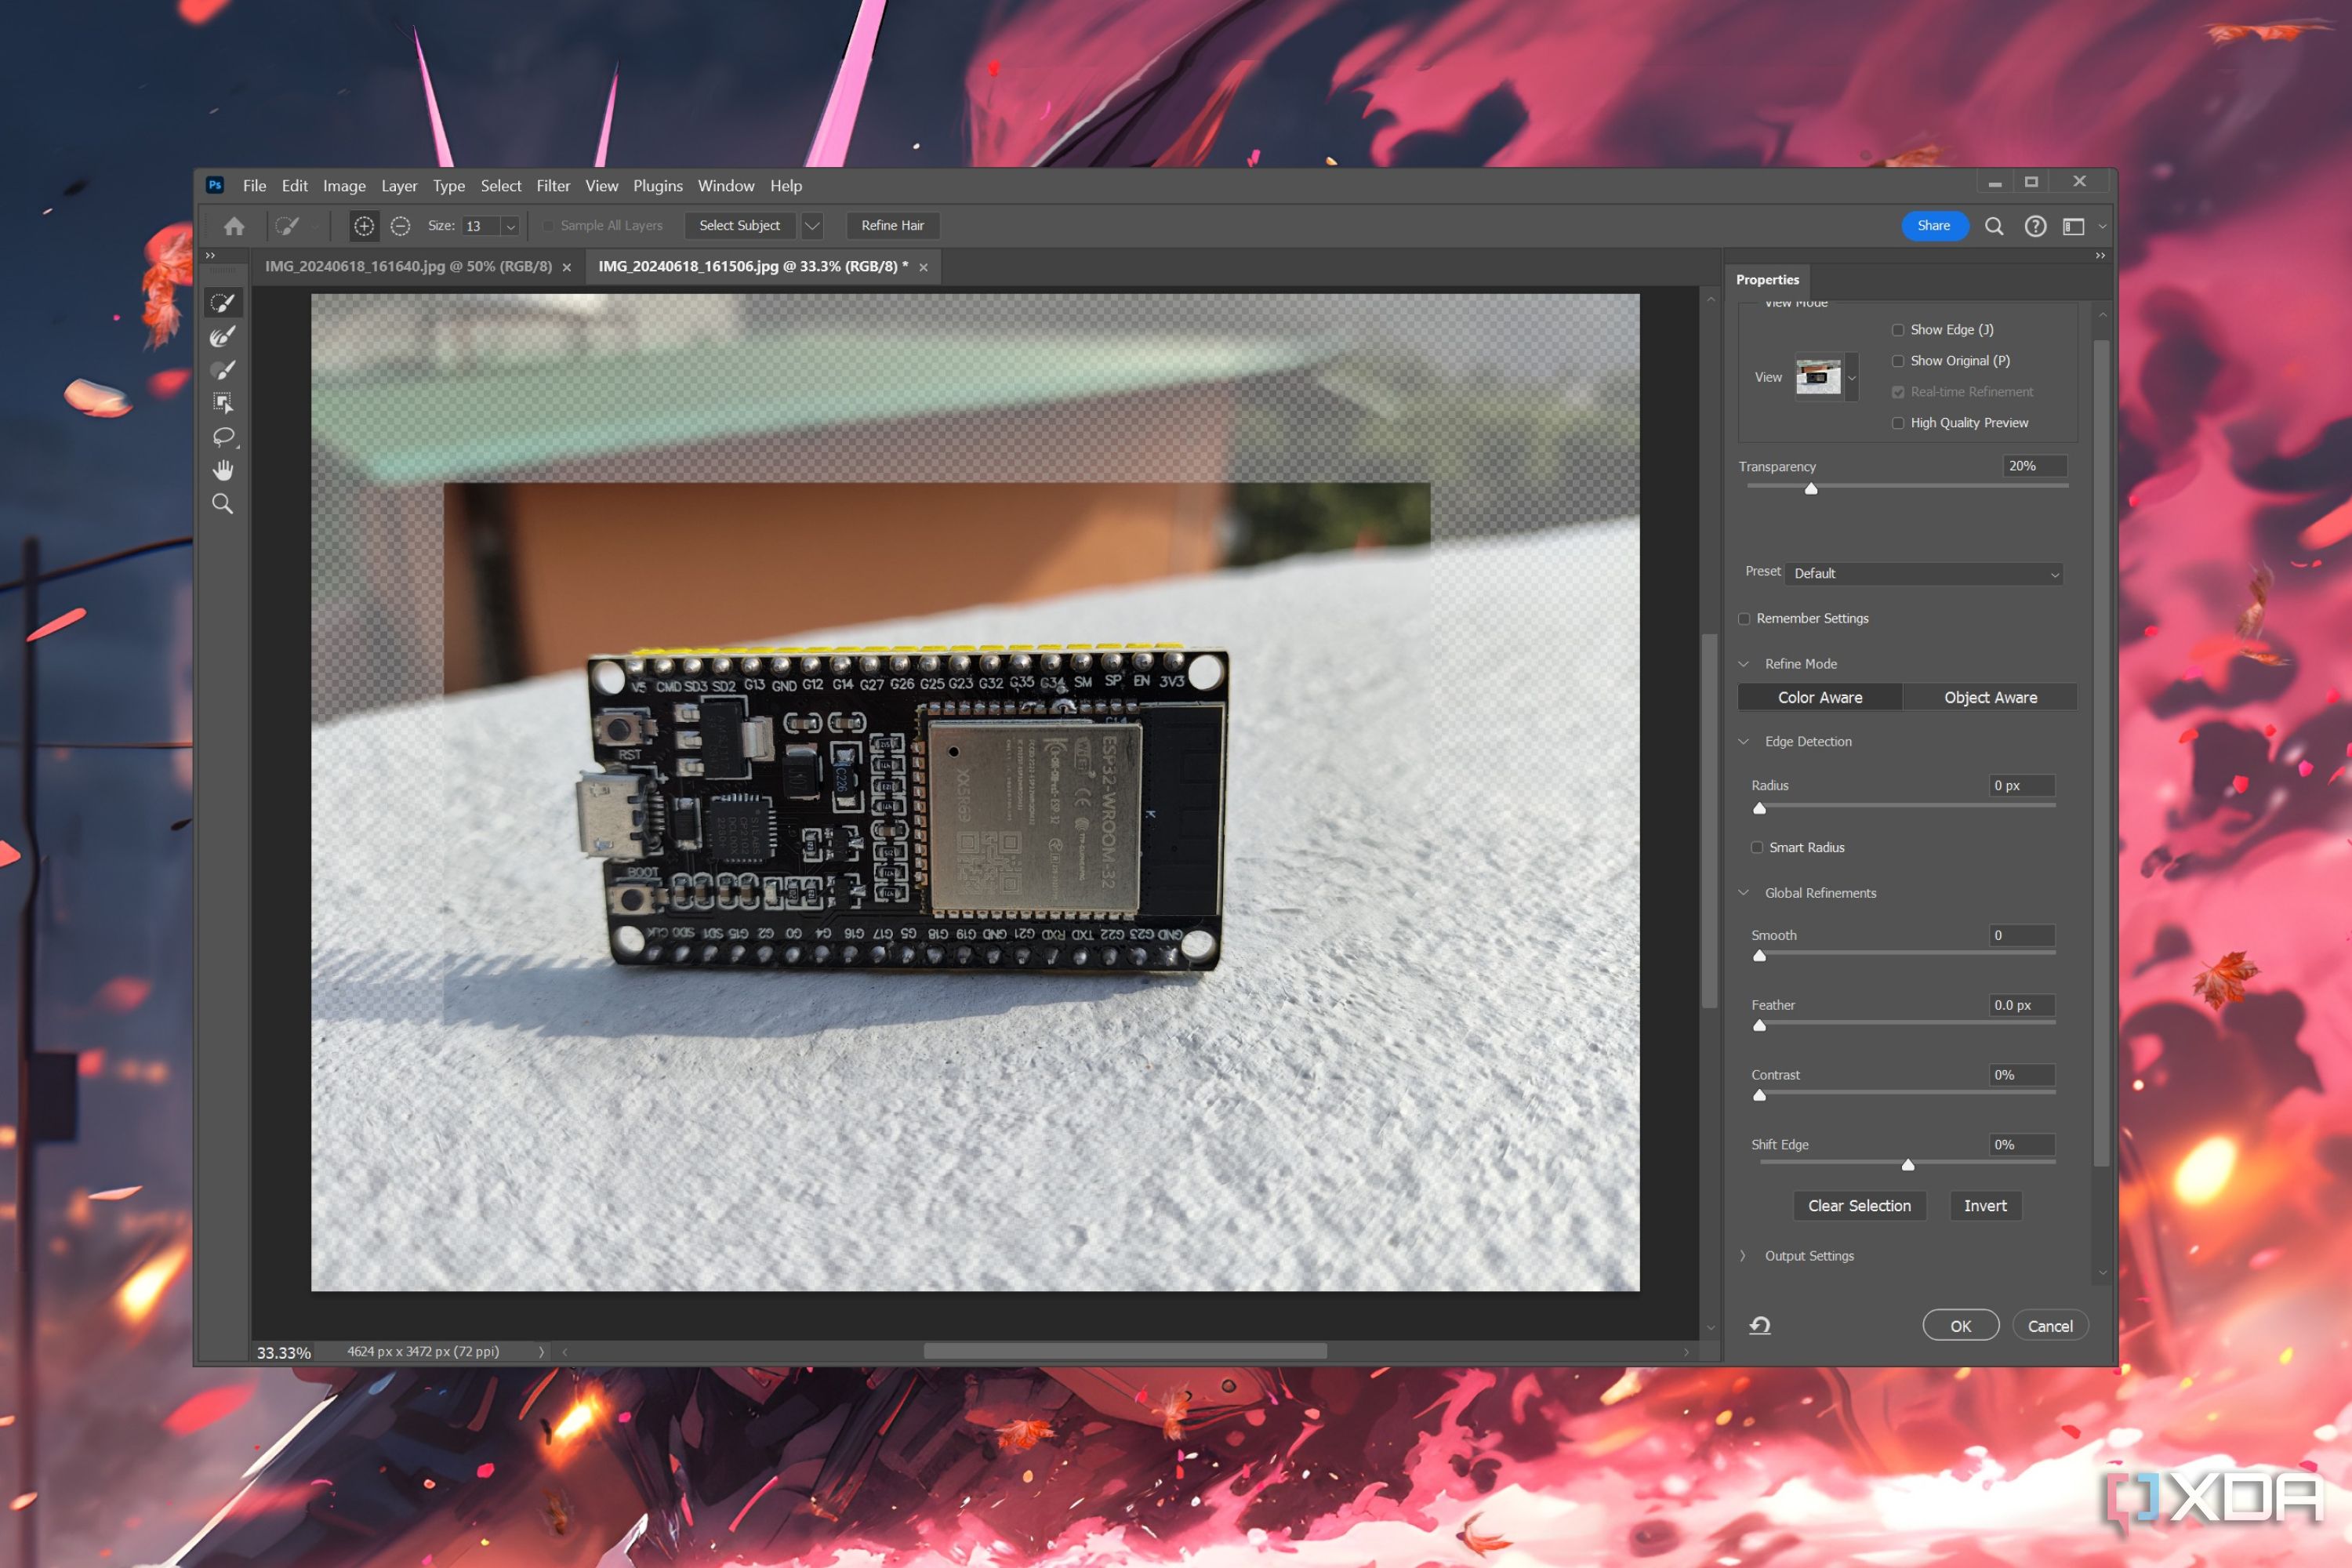Click the Refine Hair button
This screenshot has height=1568, width=2352.
[892, 226]
